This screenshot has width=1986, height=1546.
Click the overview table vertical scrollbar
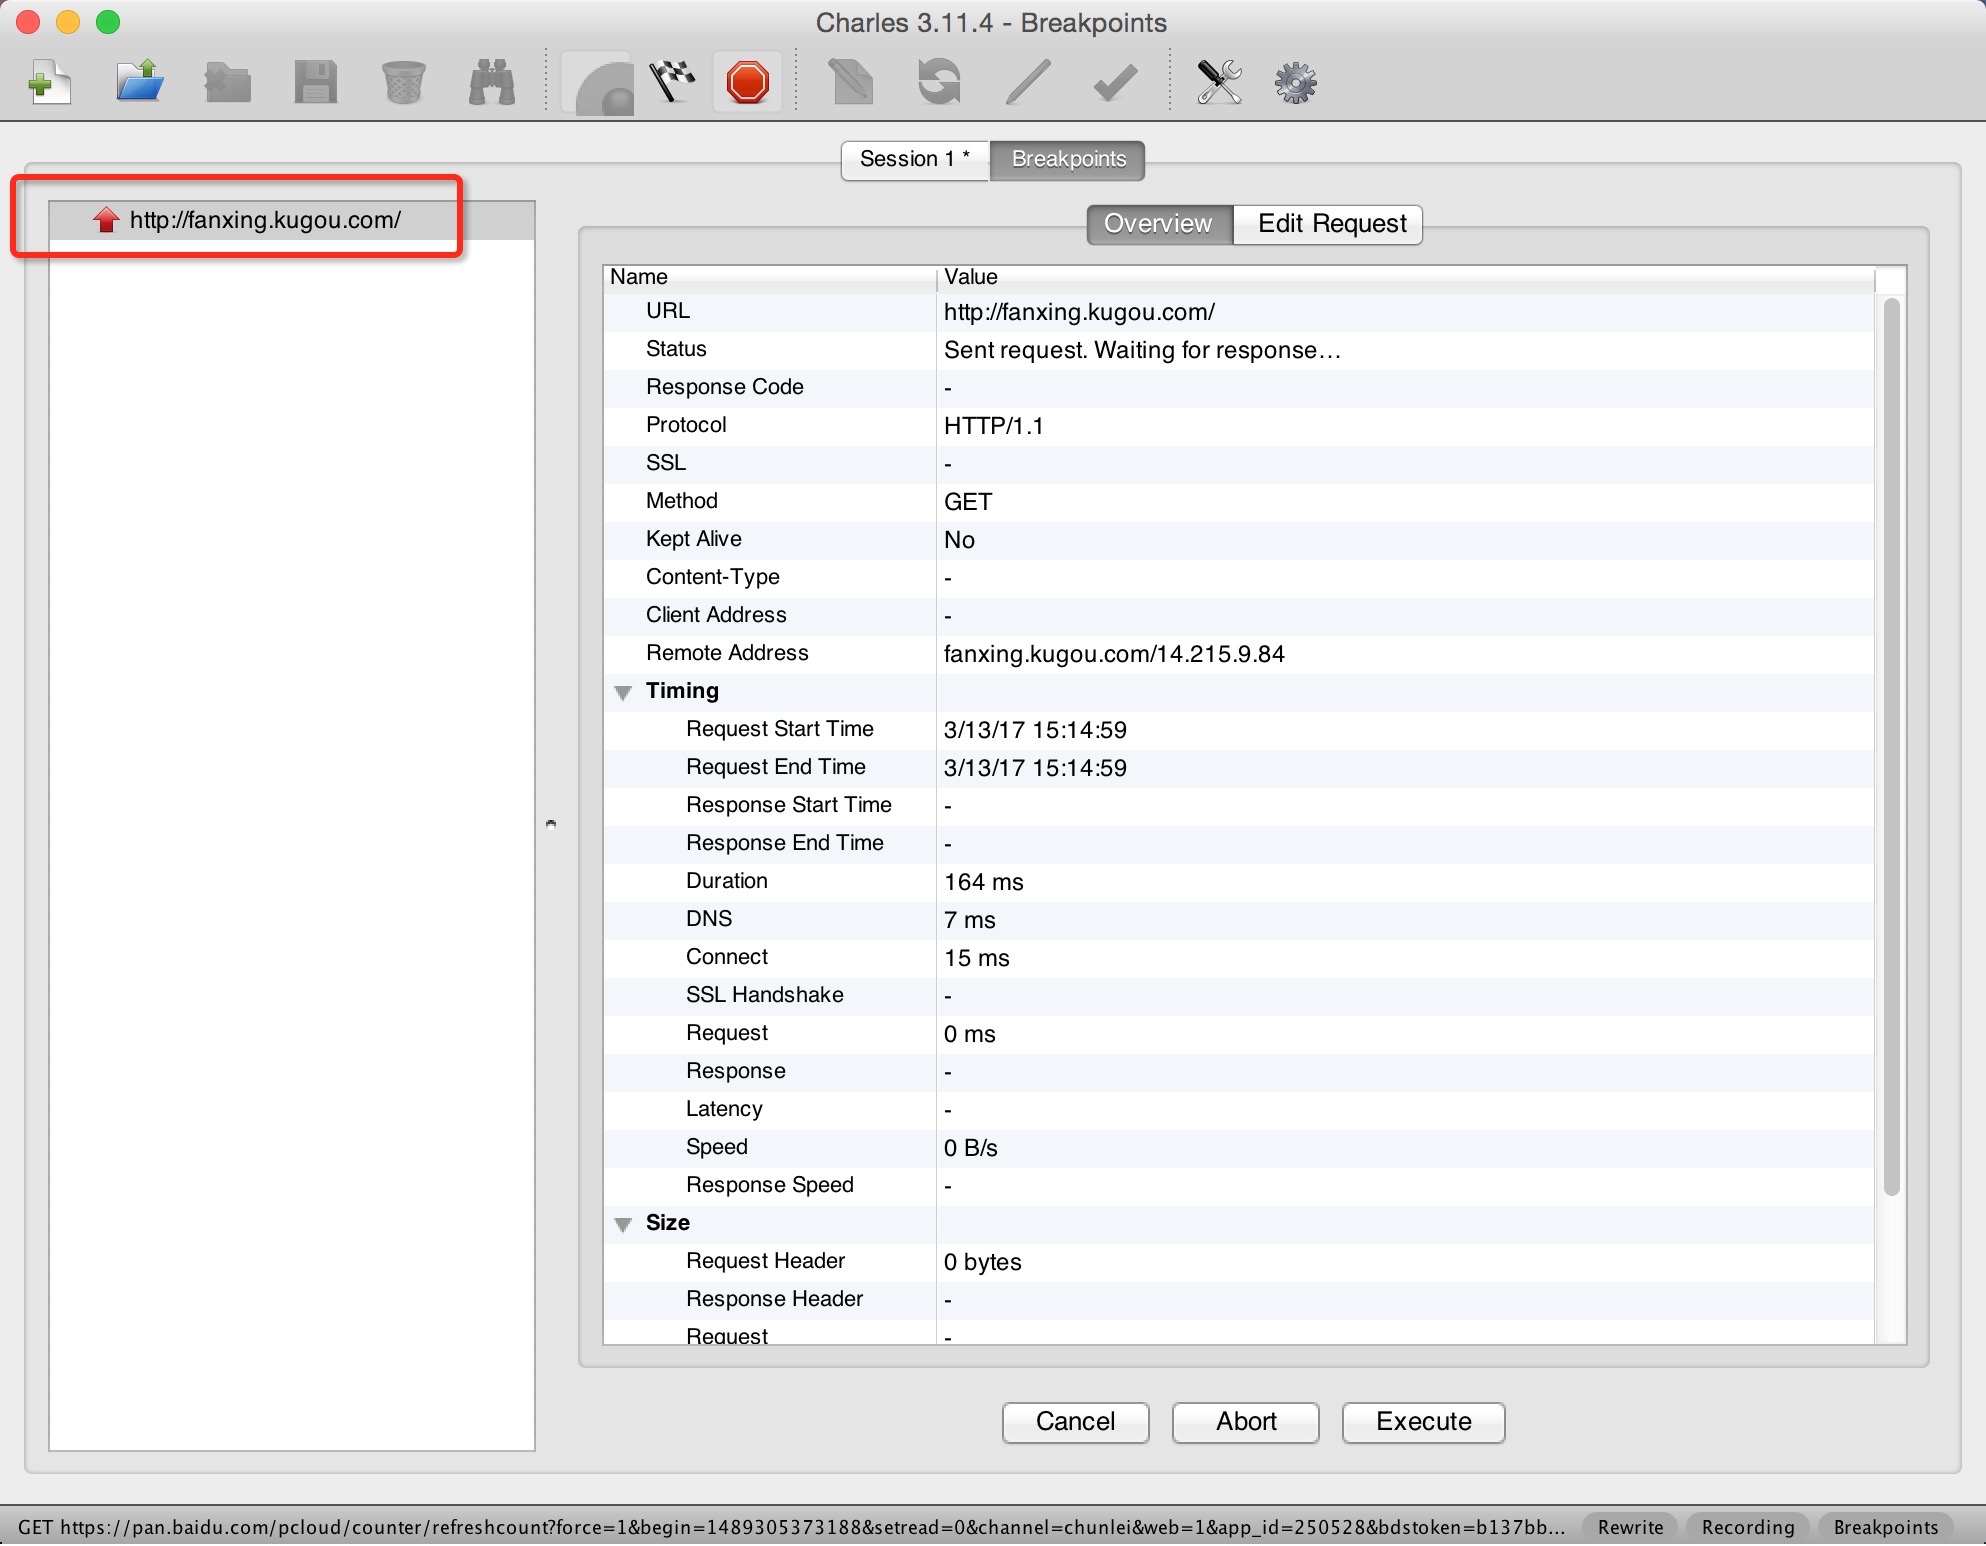(1890, 745)
